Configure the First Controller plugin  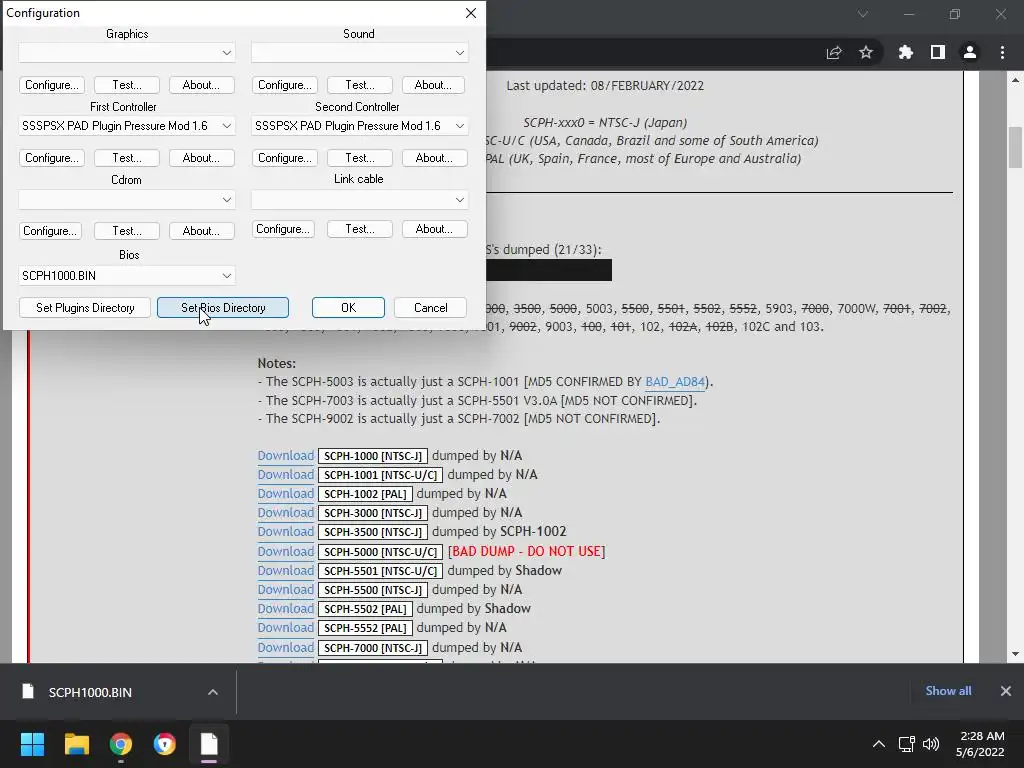(52, 158)
